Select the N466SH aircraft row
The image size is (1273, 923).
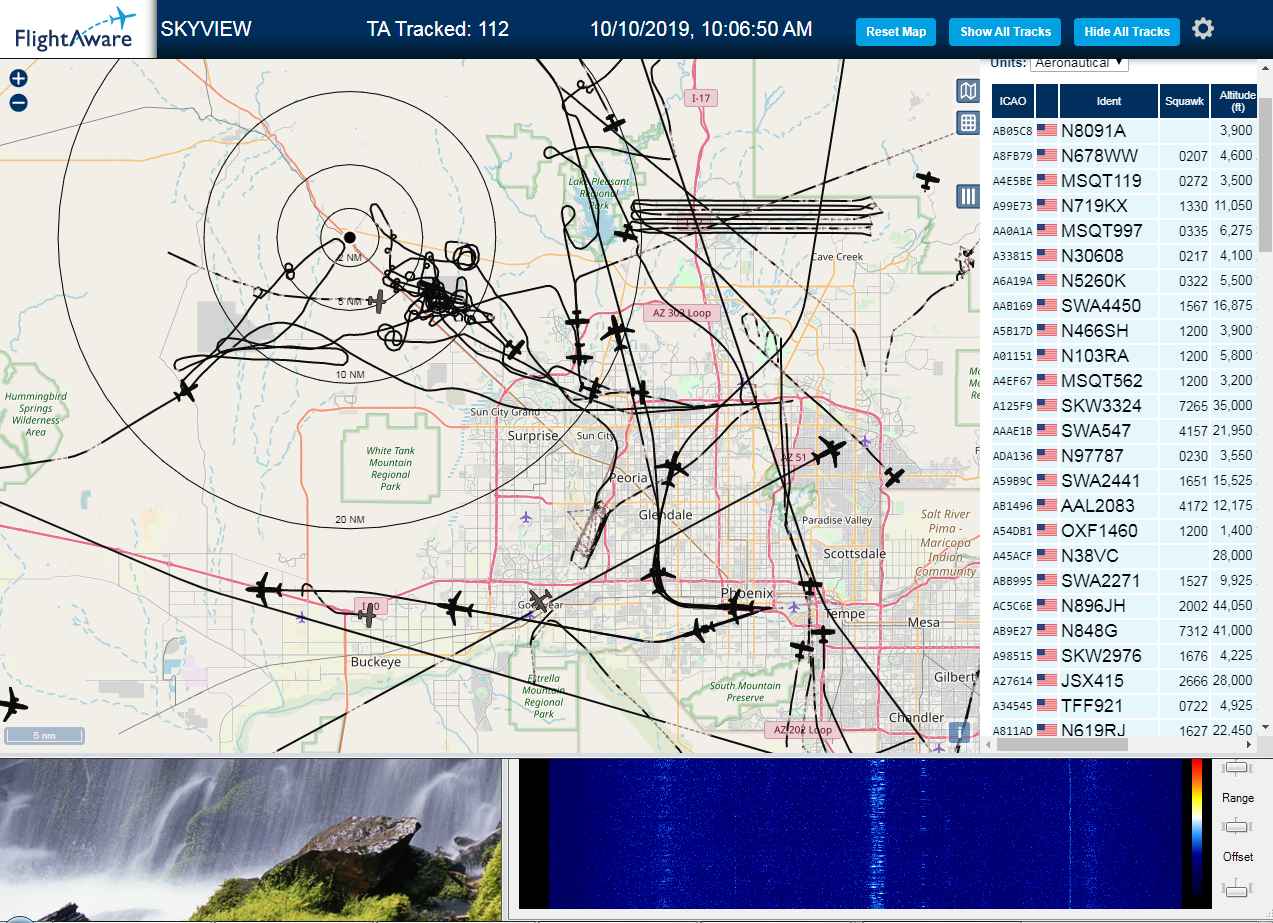[x=1125, y=330]
